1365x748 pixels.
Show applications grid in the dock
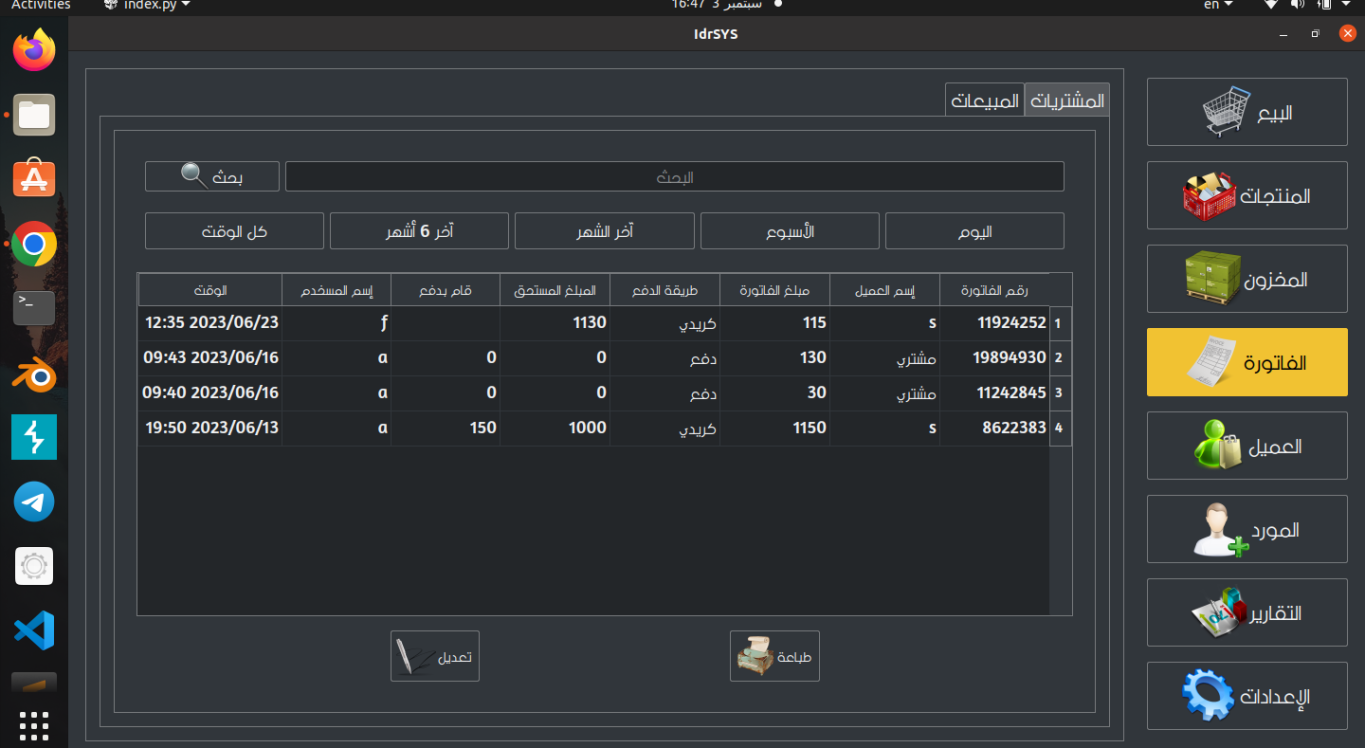34,724
